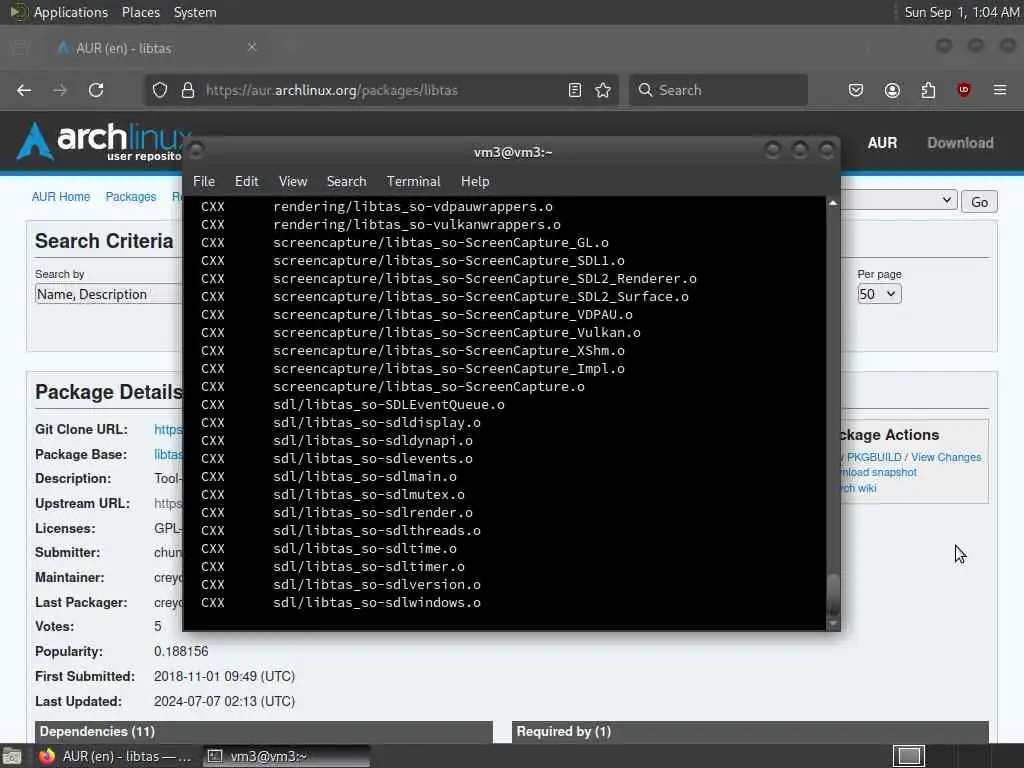Click the First Submitted date 2018-11-01 09:49
The width and height of the screenshot is (1024, 768).
tap(224, 677)
